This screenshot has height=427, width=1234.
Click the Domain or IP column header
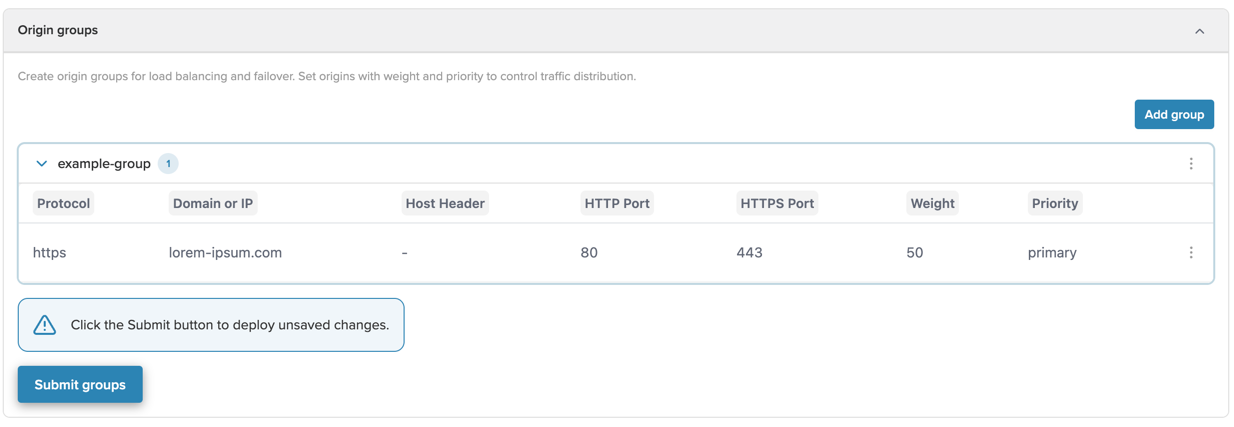click(213, 203)
